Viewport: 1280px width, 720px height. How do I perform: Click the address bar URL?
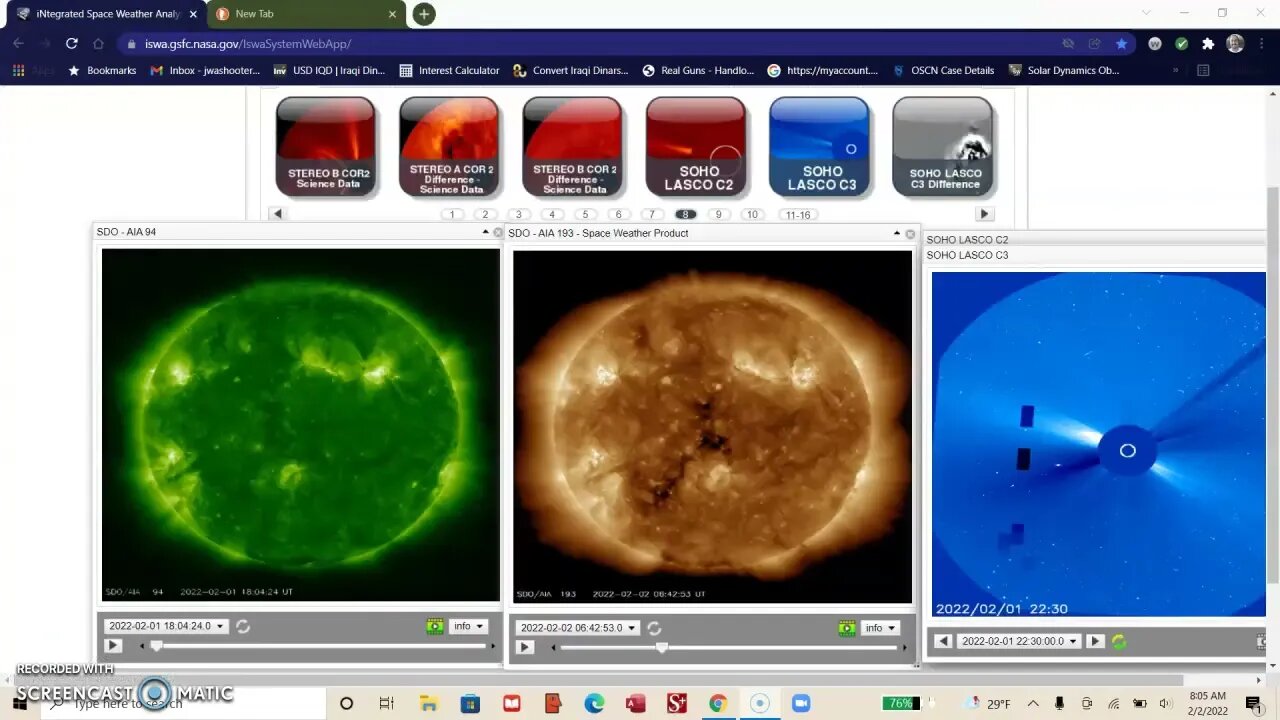tap(248, 44)
